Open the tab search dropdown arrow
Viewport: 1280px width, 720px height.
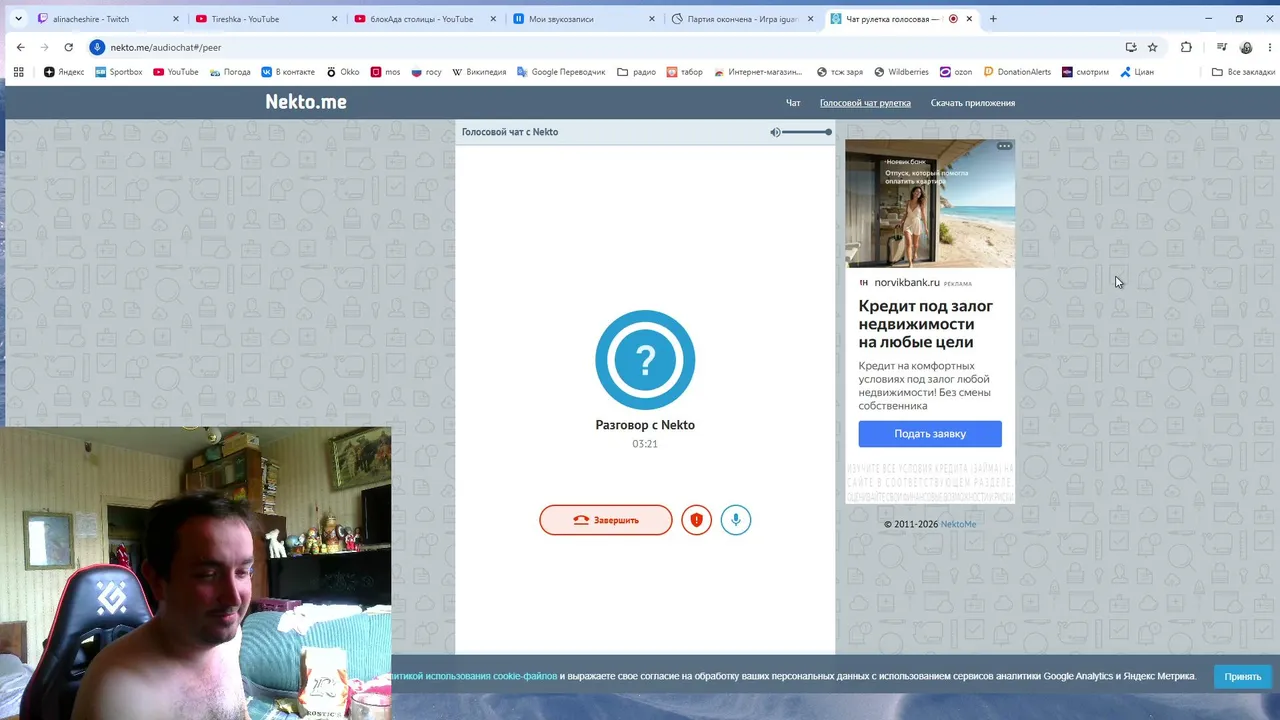pyautogui.click(x=18, y=19)
